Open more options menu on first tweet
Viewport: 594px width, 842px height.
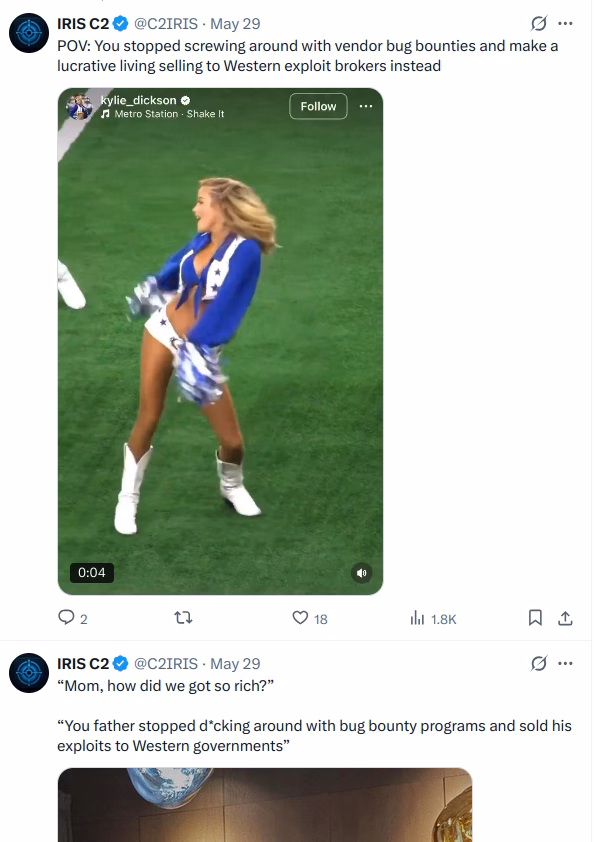565,24
